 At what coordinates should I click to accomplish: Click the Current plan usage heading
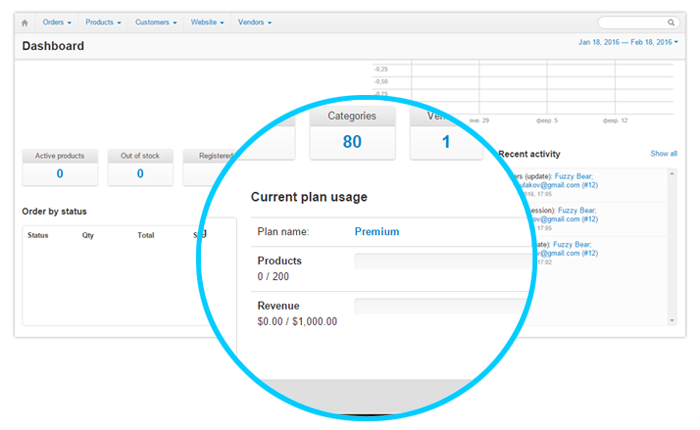click(309, 197)
